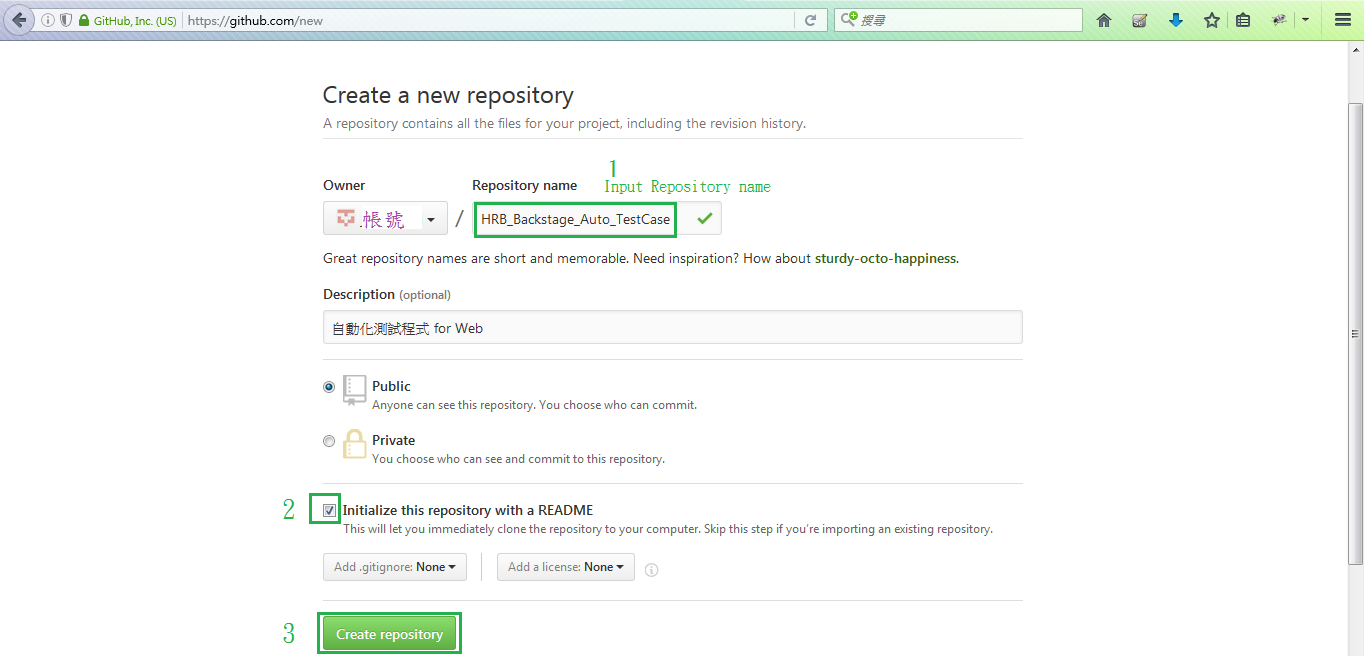Viewport: 1364px width, 656px height.
Task: Navigate home using the house icon
Action: 1103,19
